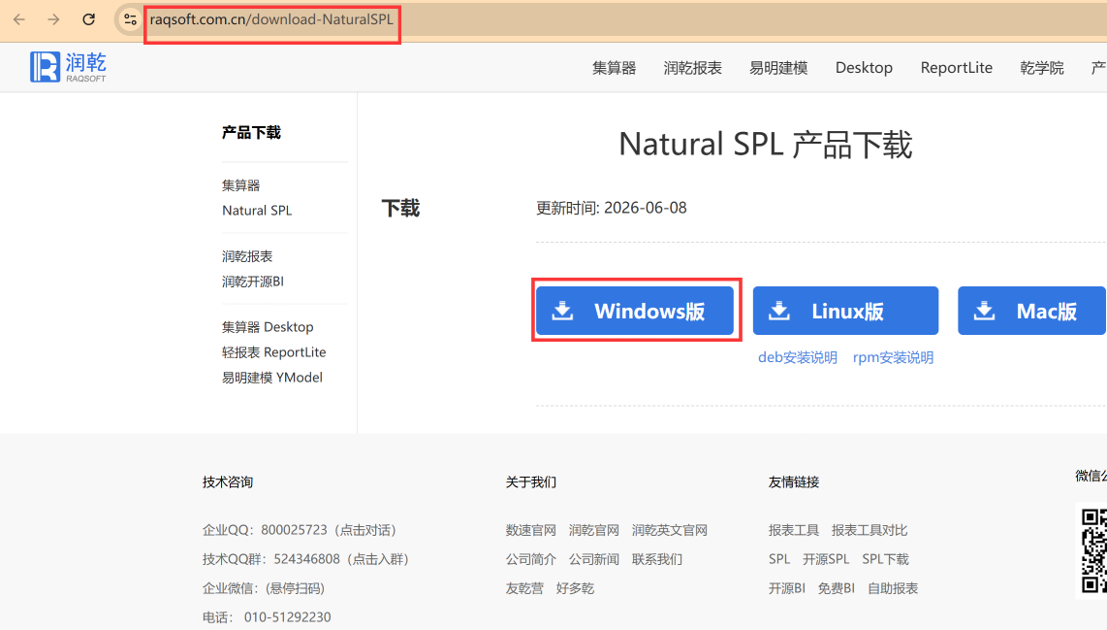This screenshot has height=630, width=1107.
Task: Open 报表工具对比 footer link
Action: (x=869, y=530)
